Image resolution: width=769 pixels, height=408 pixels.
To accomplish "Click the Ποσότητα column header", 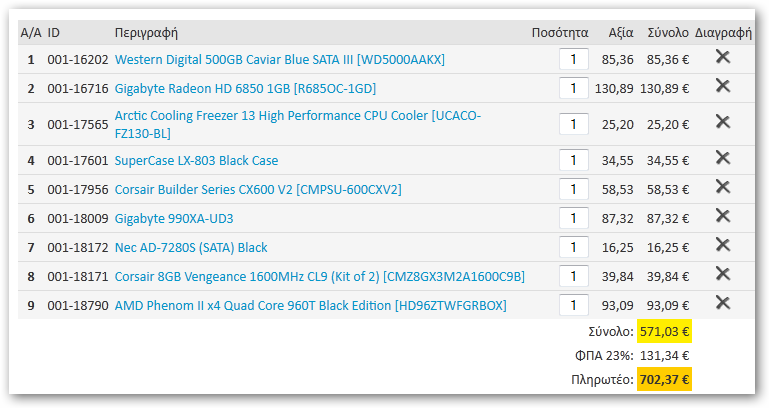I will point(560,33).
